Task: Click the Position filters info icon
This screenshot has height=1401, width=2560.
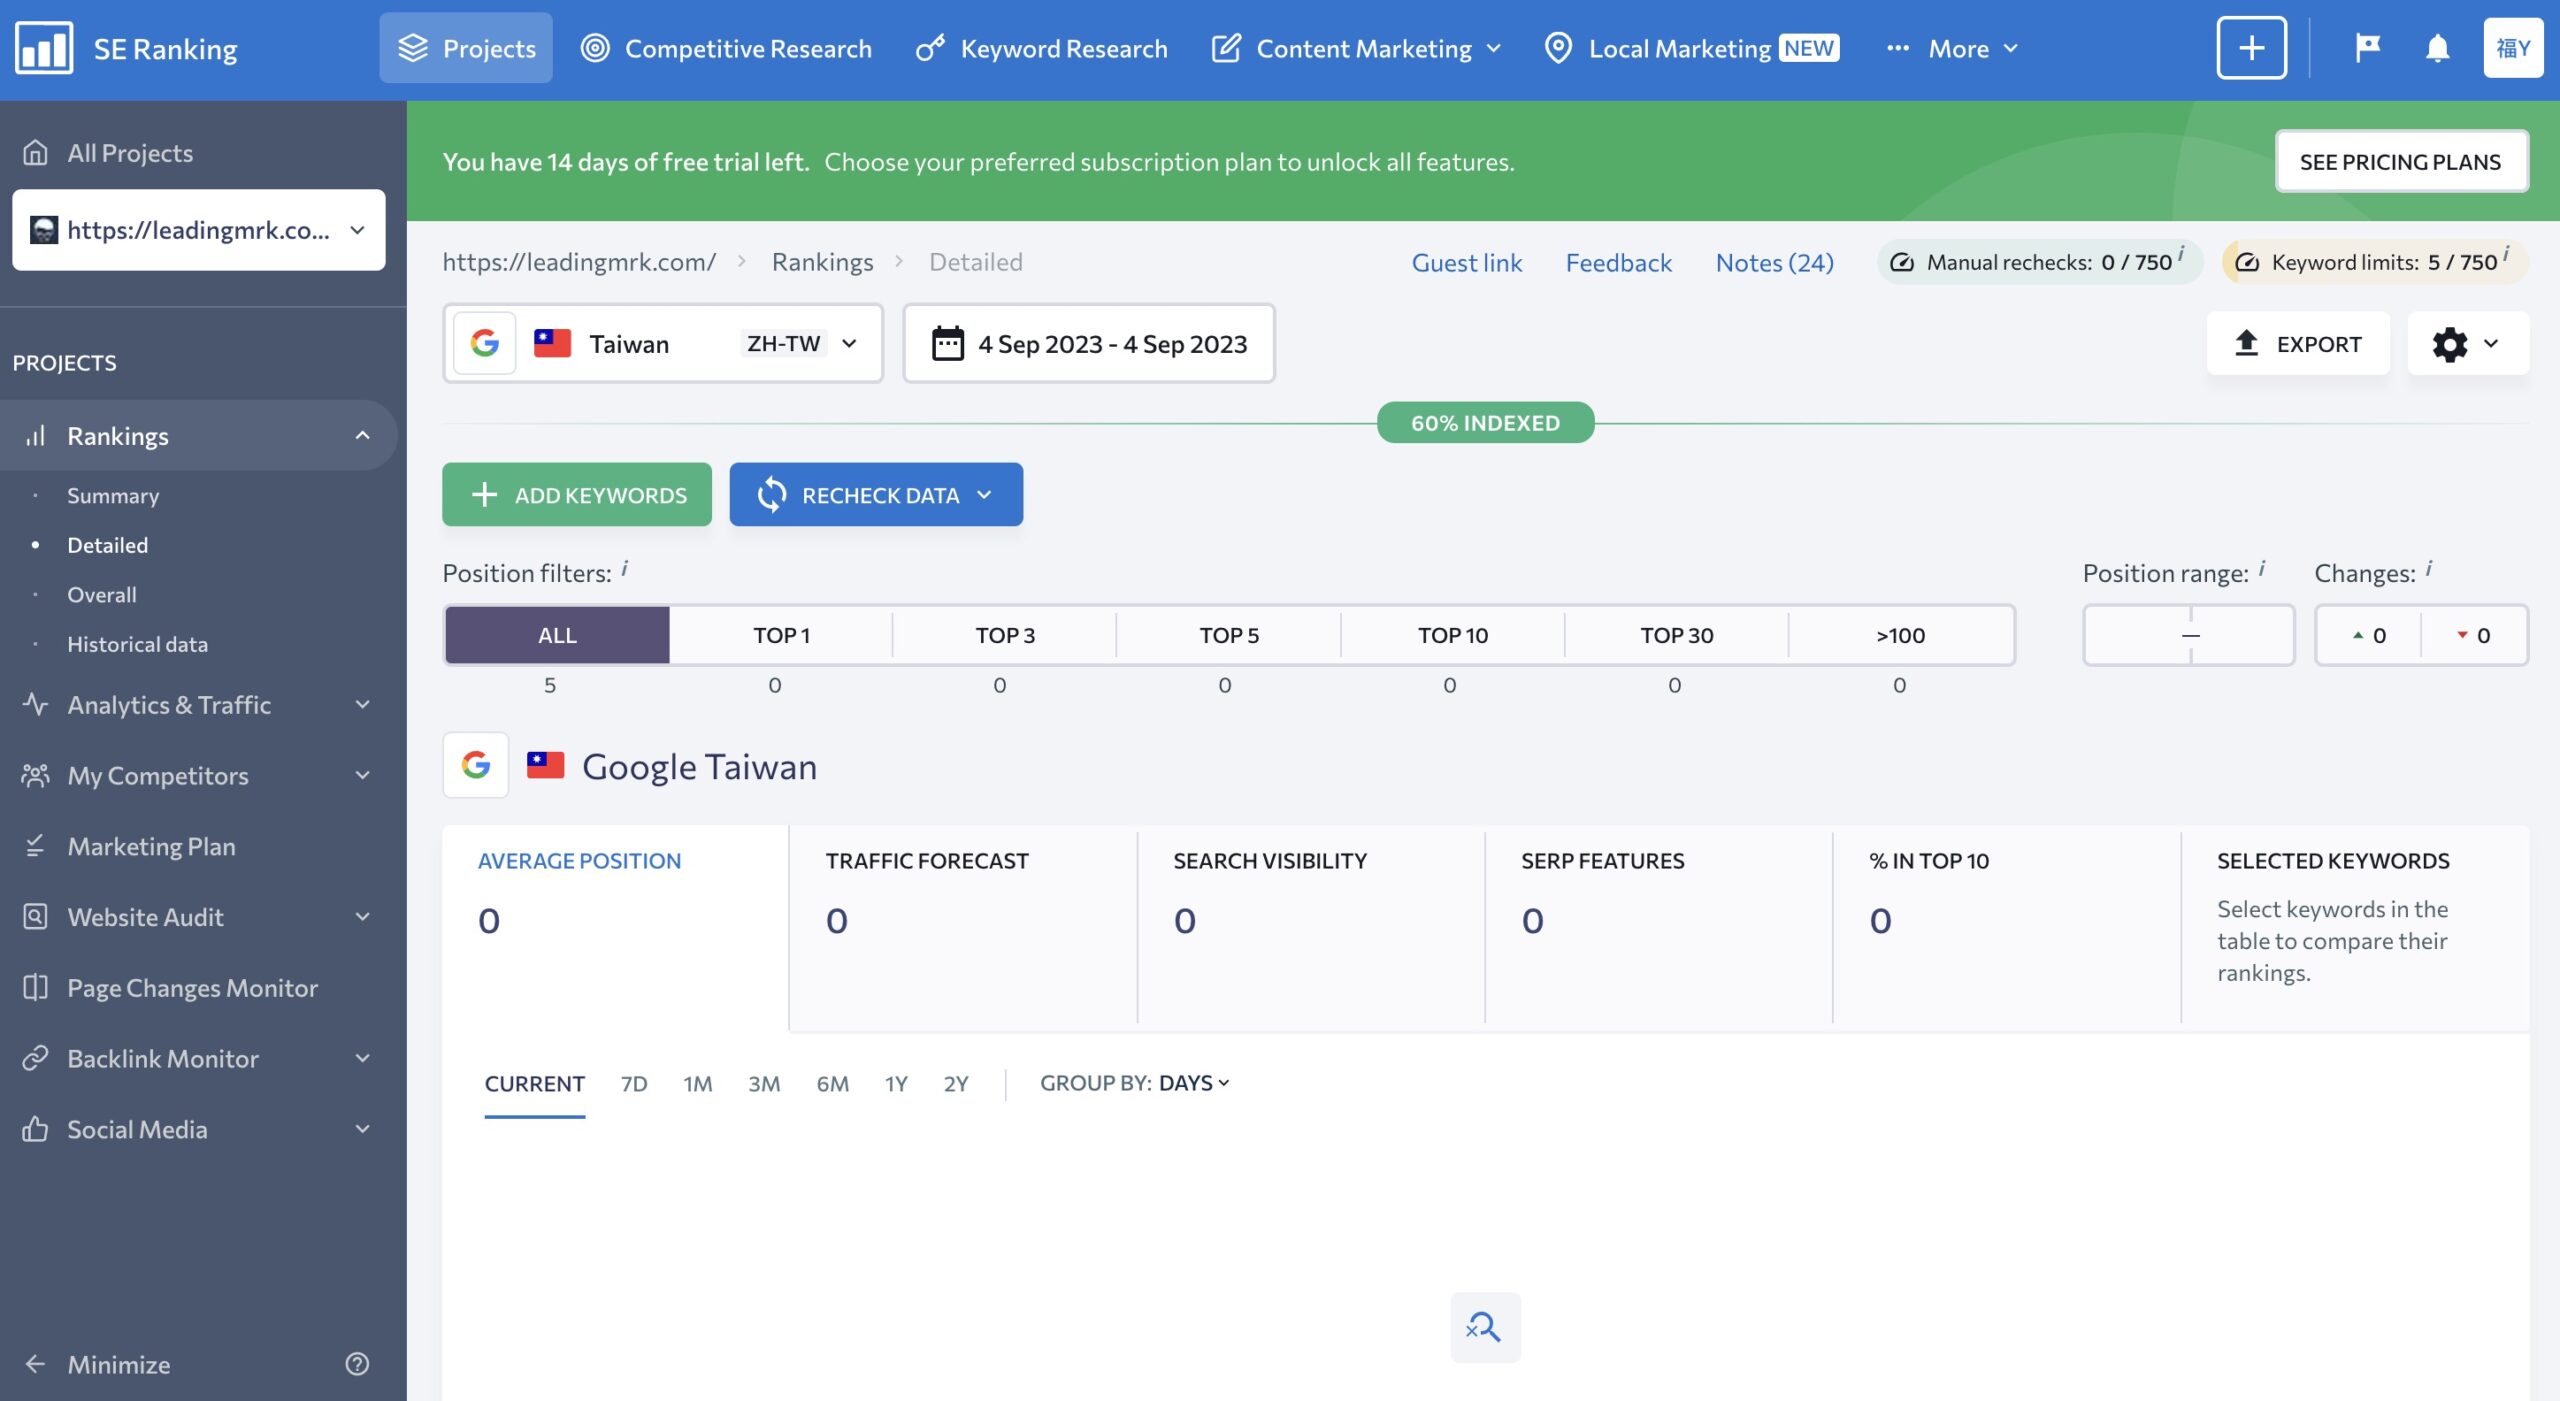Action: (625, 569)
